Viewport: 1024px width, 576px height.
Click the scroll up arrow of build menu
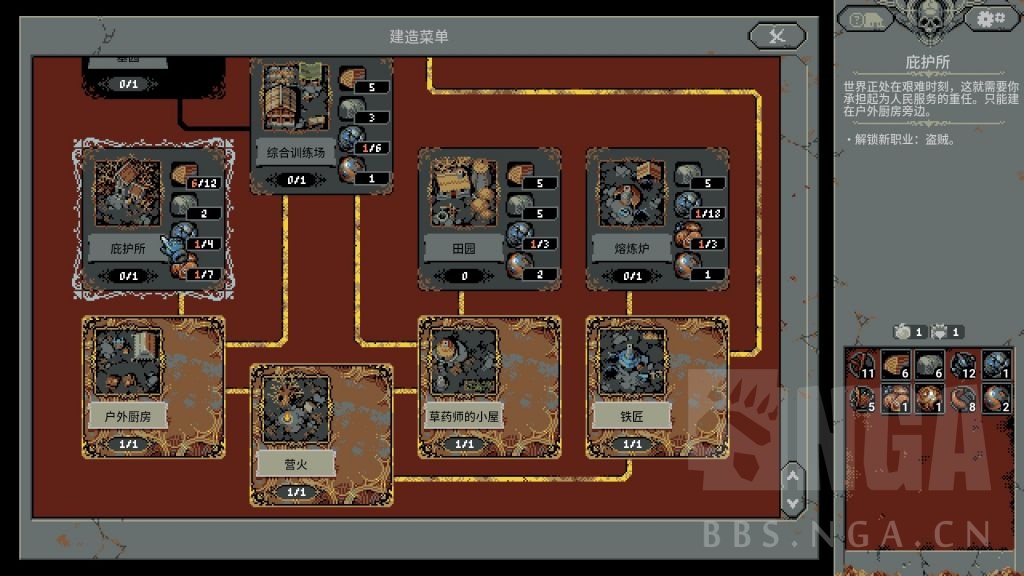click(x=793, y=476)
